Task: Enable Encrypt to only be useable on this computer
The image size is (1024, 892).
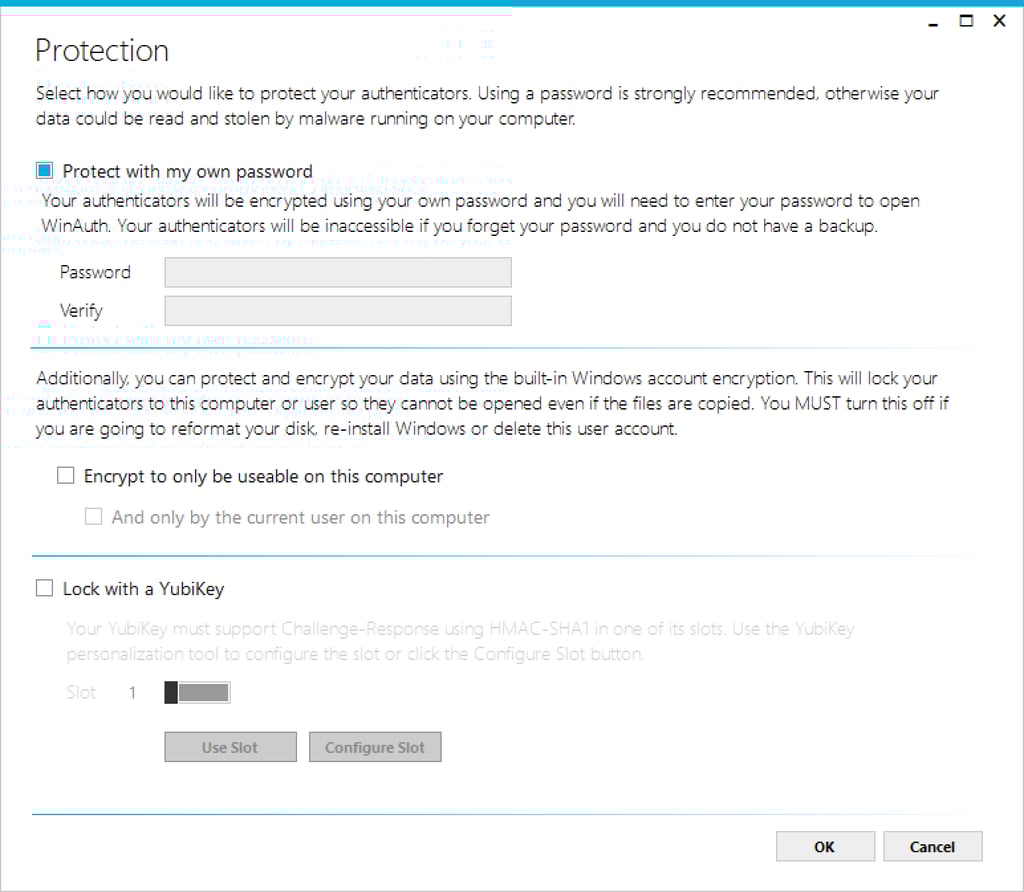Action: [65, 475]
